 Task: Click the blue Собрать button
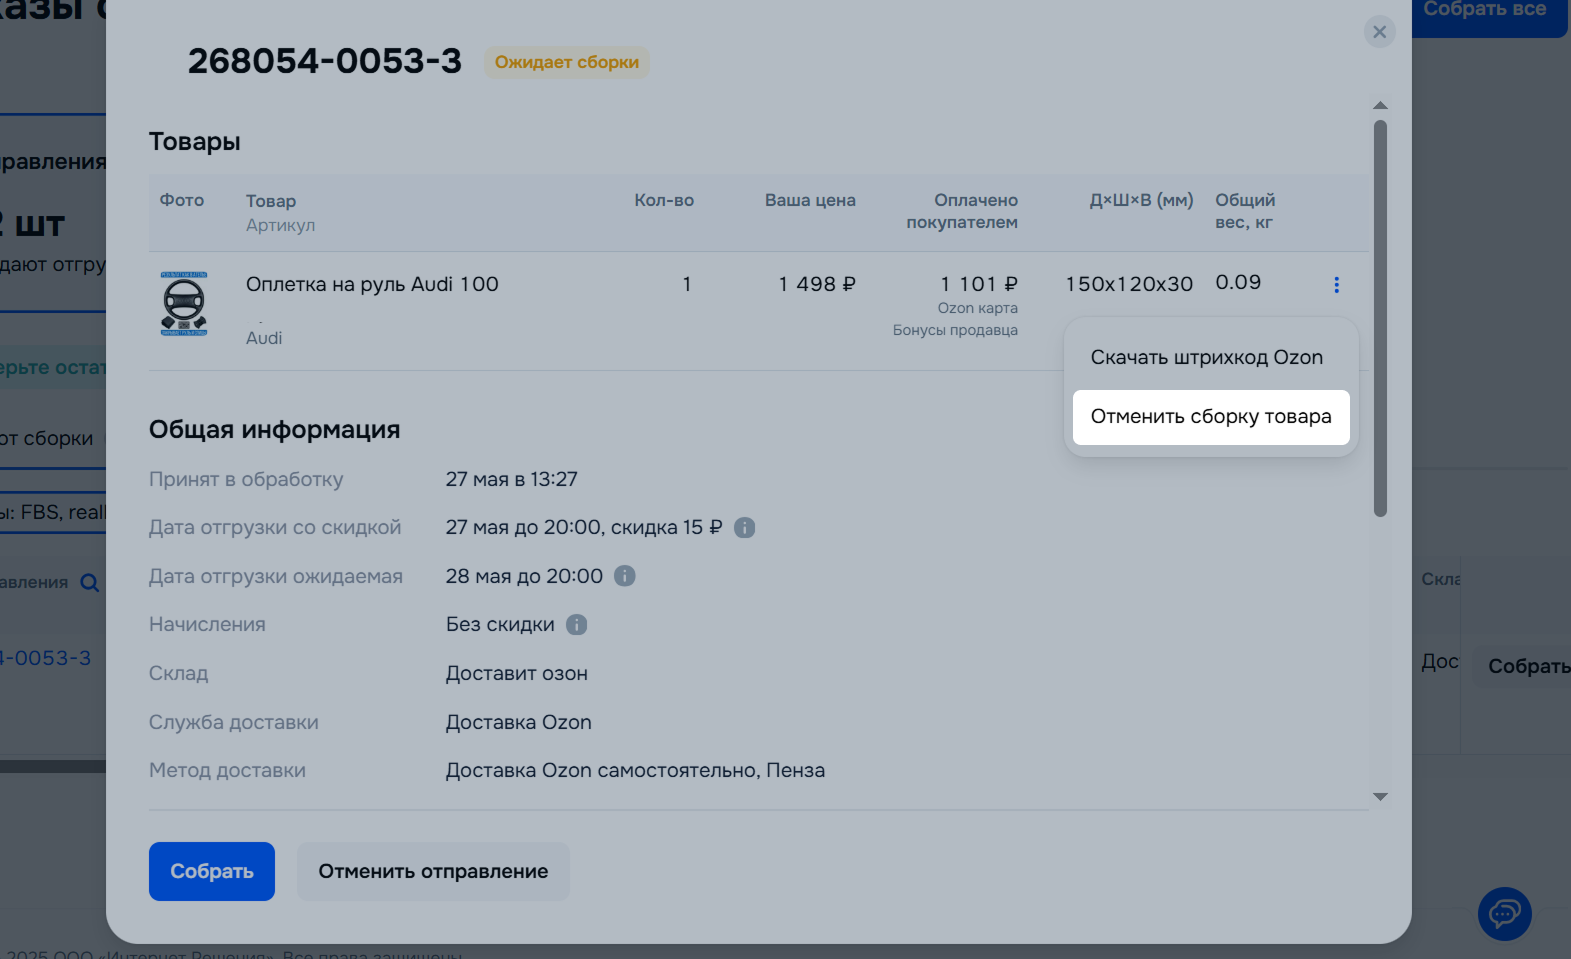tap(212, 871)
